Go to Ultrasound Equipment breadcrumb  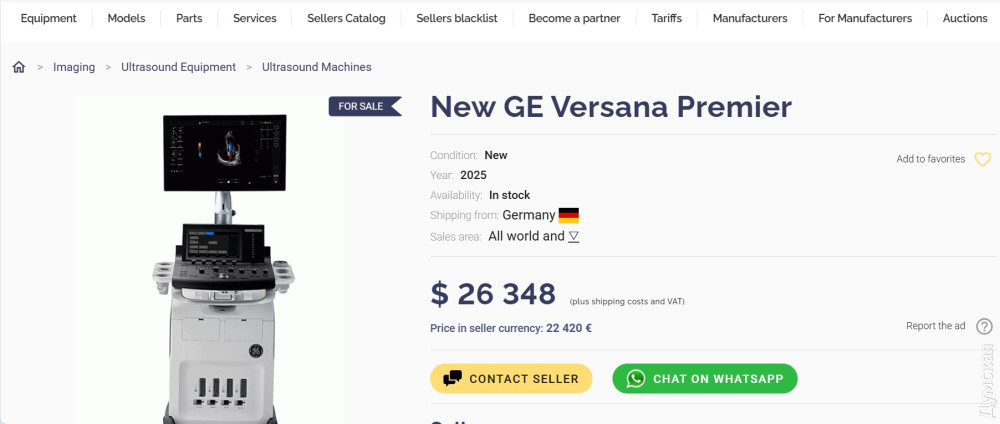pos(178,67)
